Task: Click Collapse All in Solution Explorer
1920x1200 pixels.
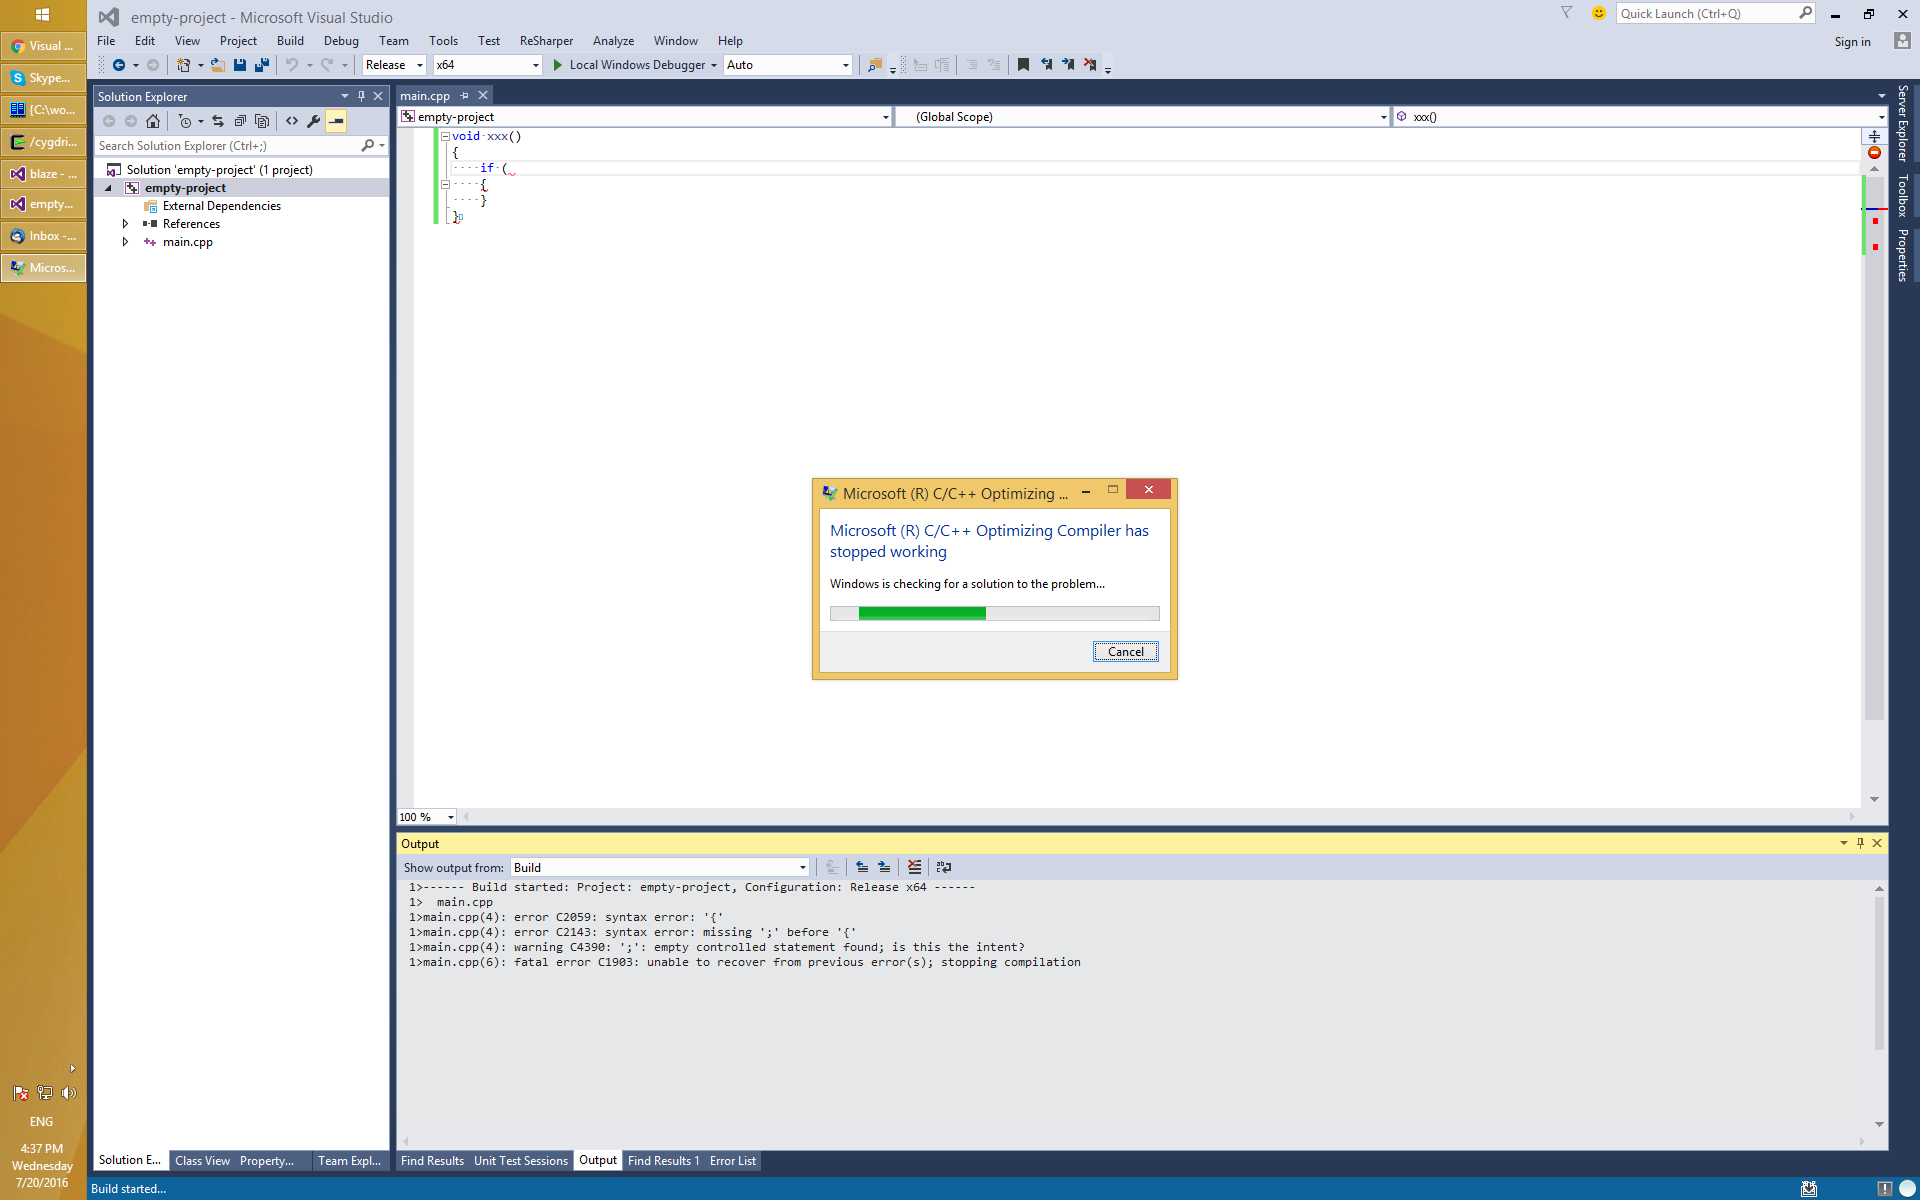Action: pyautogui.click(x=240, y=121)
